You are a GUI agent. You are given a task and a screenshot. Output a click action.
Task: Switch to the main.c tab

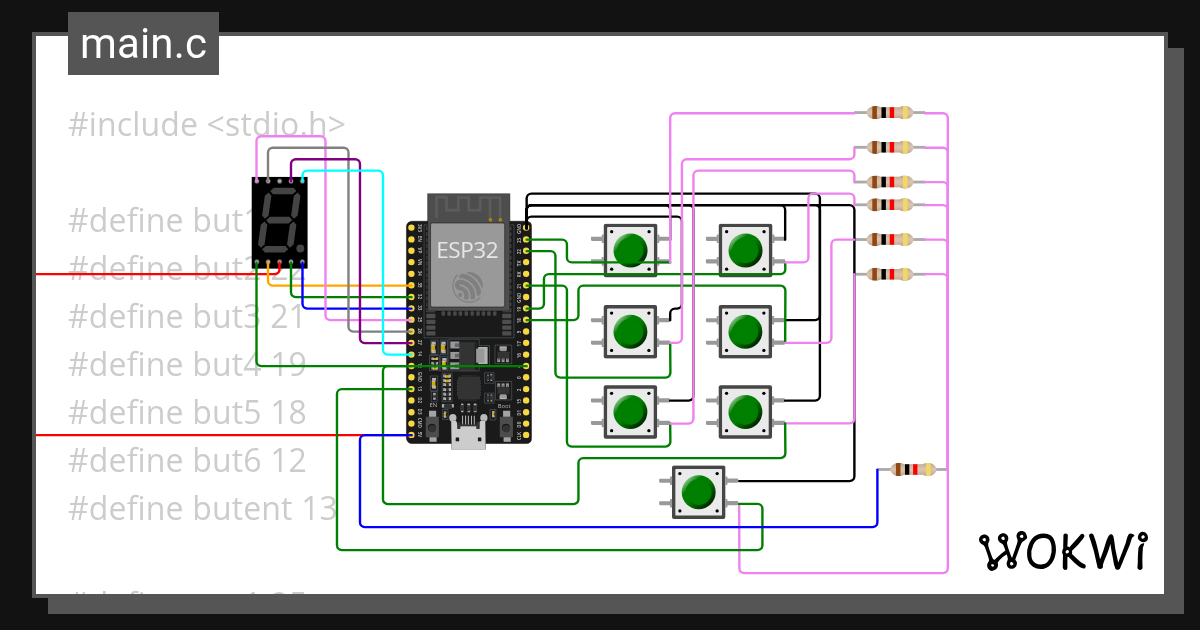143,43
